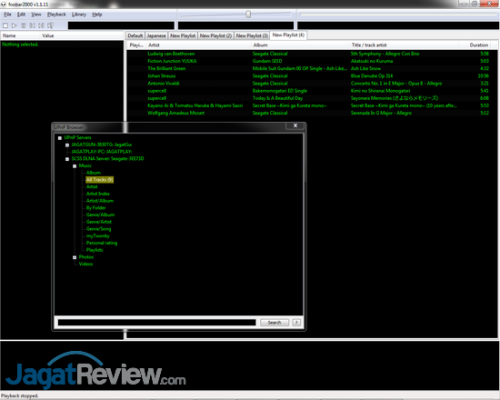Pause playback using the Pause icon
The image size is (500, 400).
(23, 25)
